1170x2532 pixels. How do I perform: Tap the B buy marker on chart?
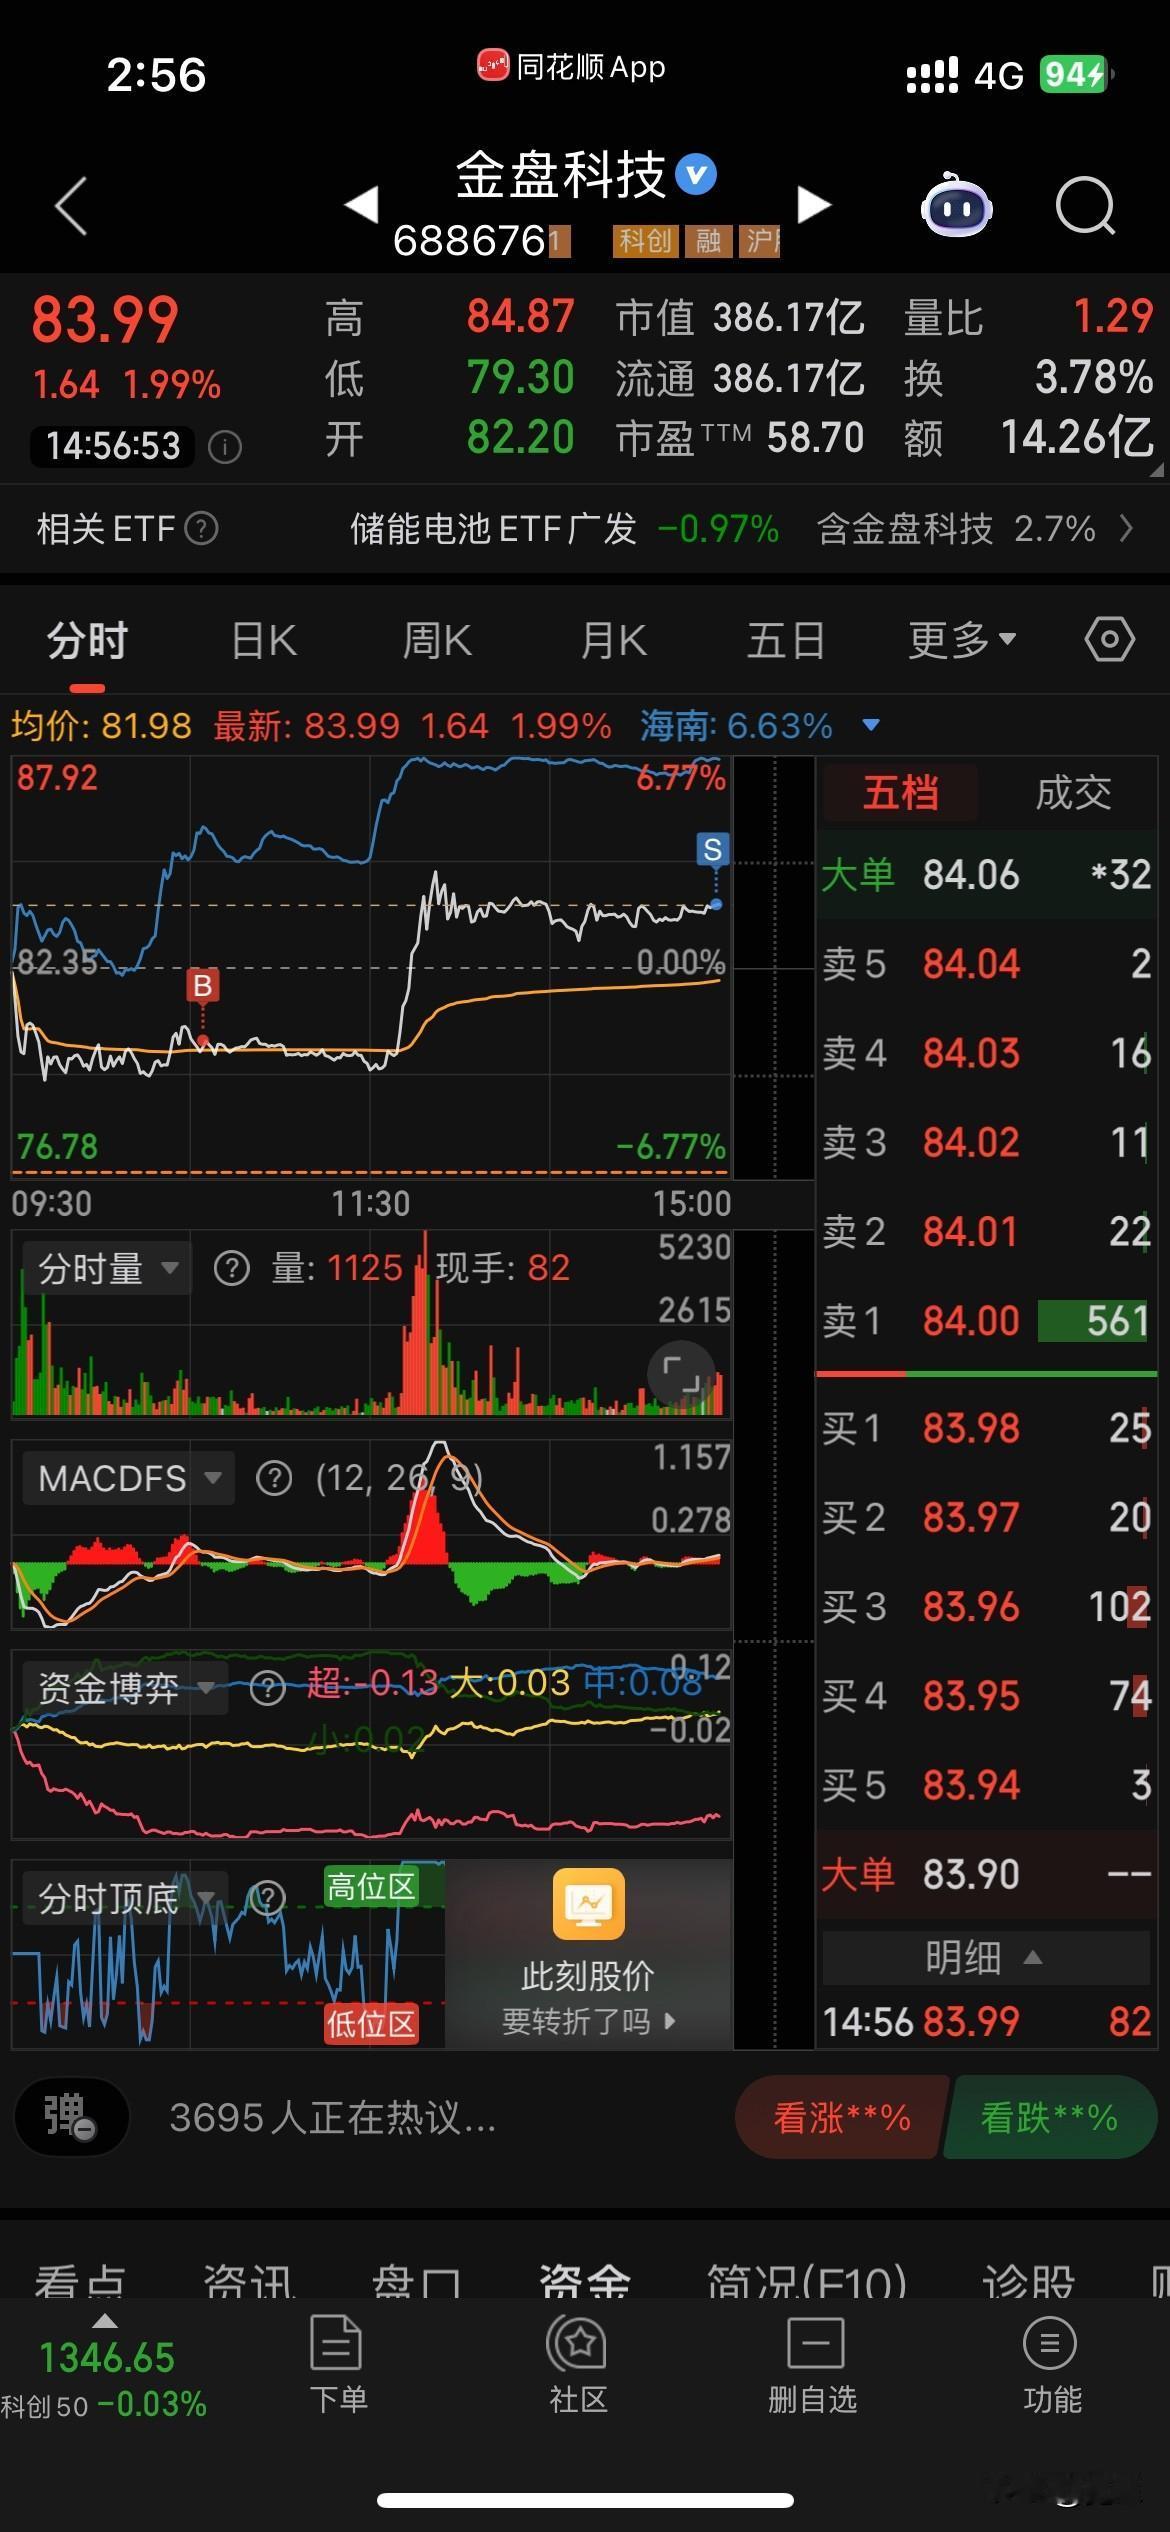pos(202,985)
